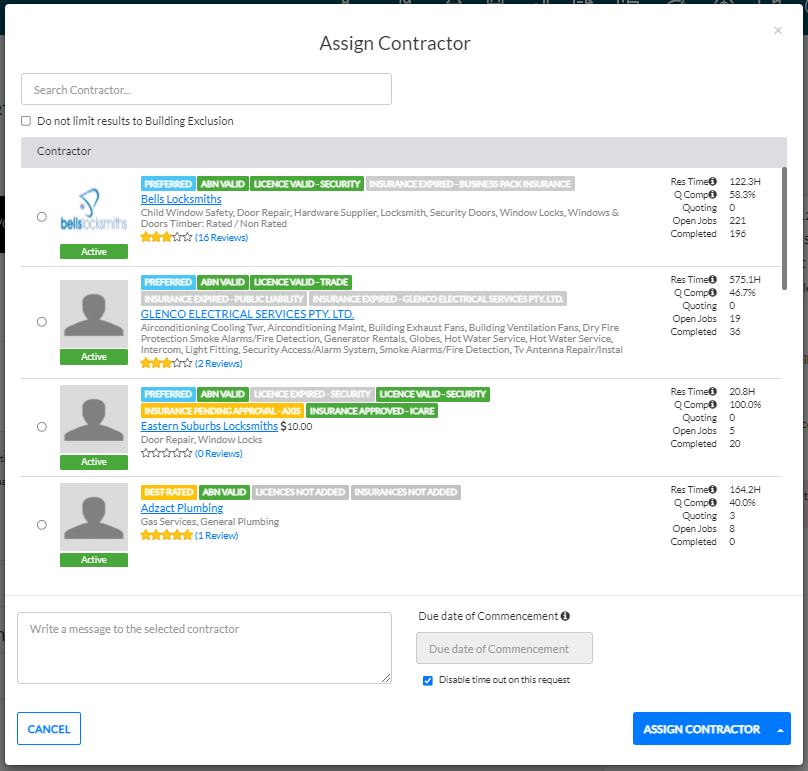Click the Res Time info icon for Adzact Plumbing
The height and width of the screenshot is (771, 808).
(712, 489)
